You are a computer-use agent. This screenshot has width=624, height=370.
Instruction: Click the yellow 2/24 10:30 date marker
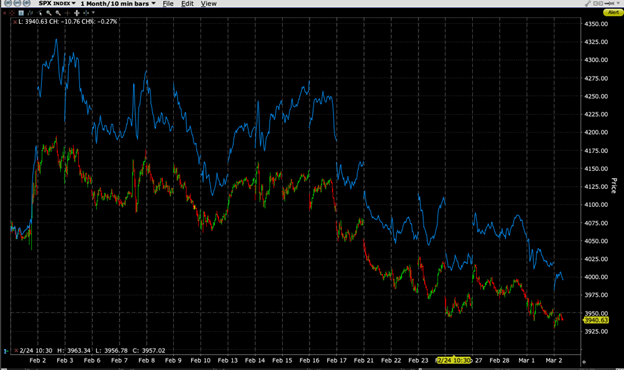(x=454, y=360)
